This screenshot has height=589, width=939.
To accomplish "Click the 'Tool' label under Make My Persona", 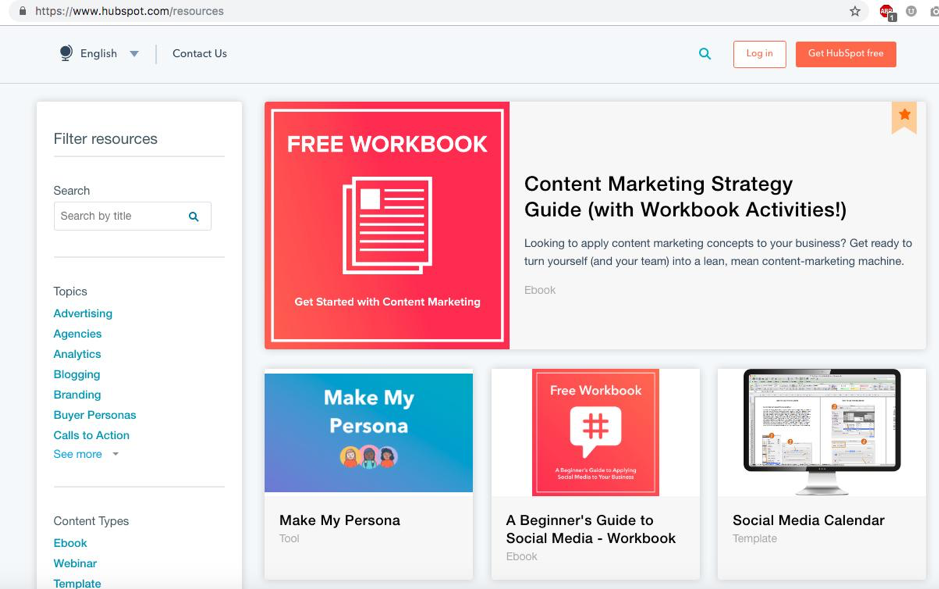I will click(x=289, y=539).
